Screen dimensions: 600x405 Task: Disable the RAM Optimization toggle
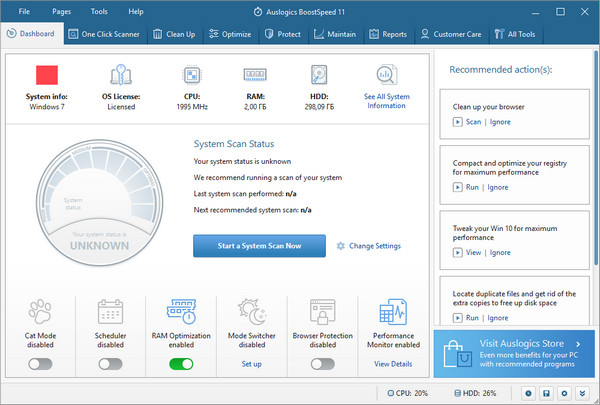[x=181, y=364]
